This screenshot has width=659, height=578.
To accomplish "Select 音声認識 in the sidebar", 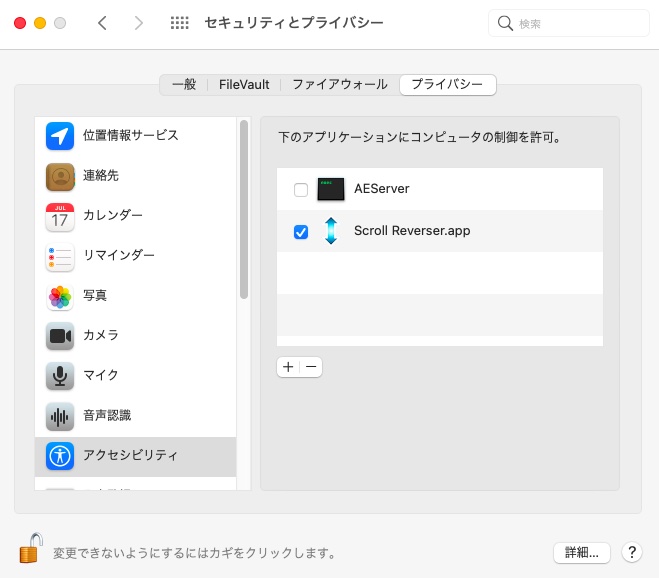I will click(x=135, y=417).
